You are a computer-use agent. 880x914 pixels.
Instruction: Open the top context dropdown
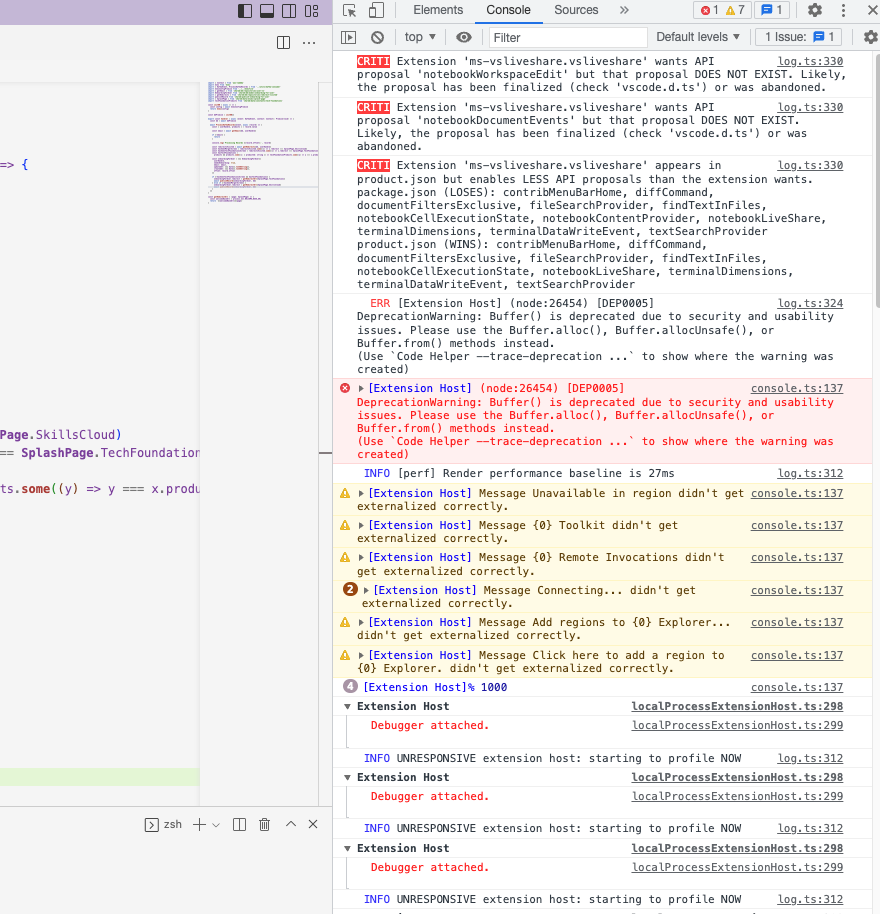(420, 37)
